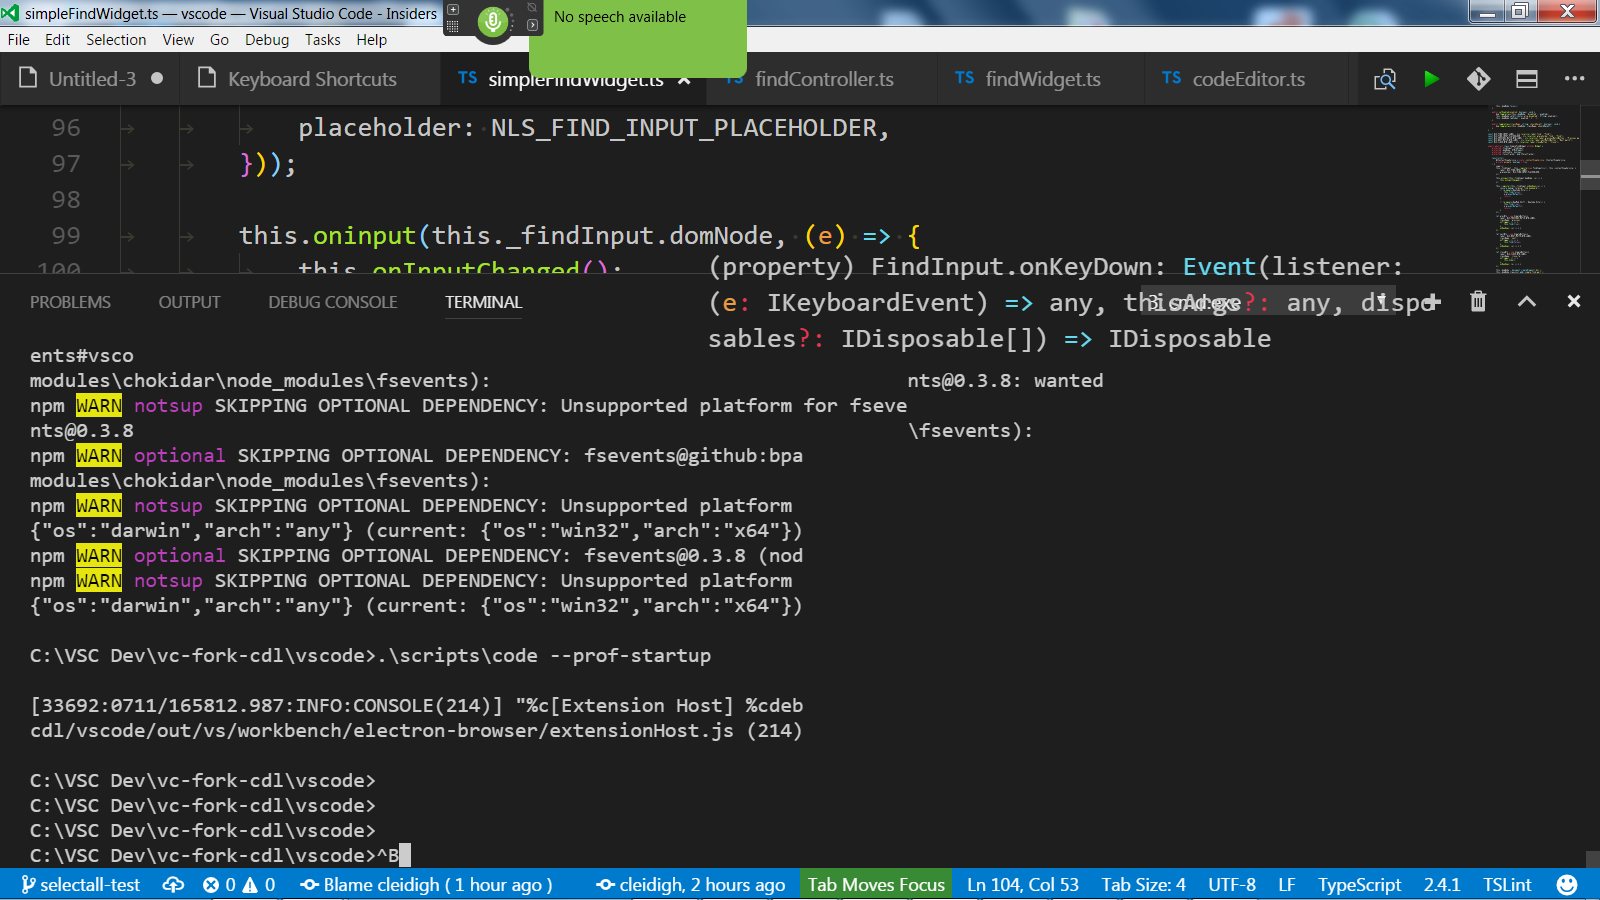The width and height of the screenshot is (1600, 900).
Task: Toggle editor layout with the split icon
Action: (x=1526, y=79)
